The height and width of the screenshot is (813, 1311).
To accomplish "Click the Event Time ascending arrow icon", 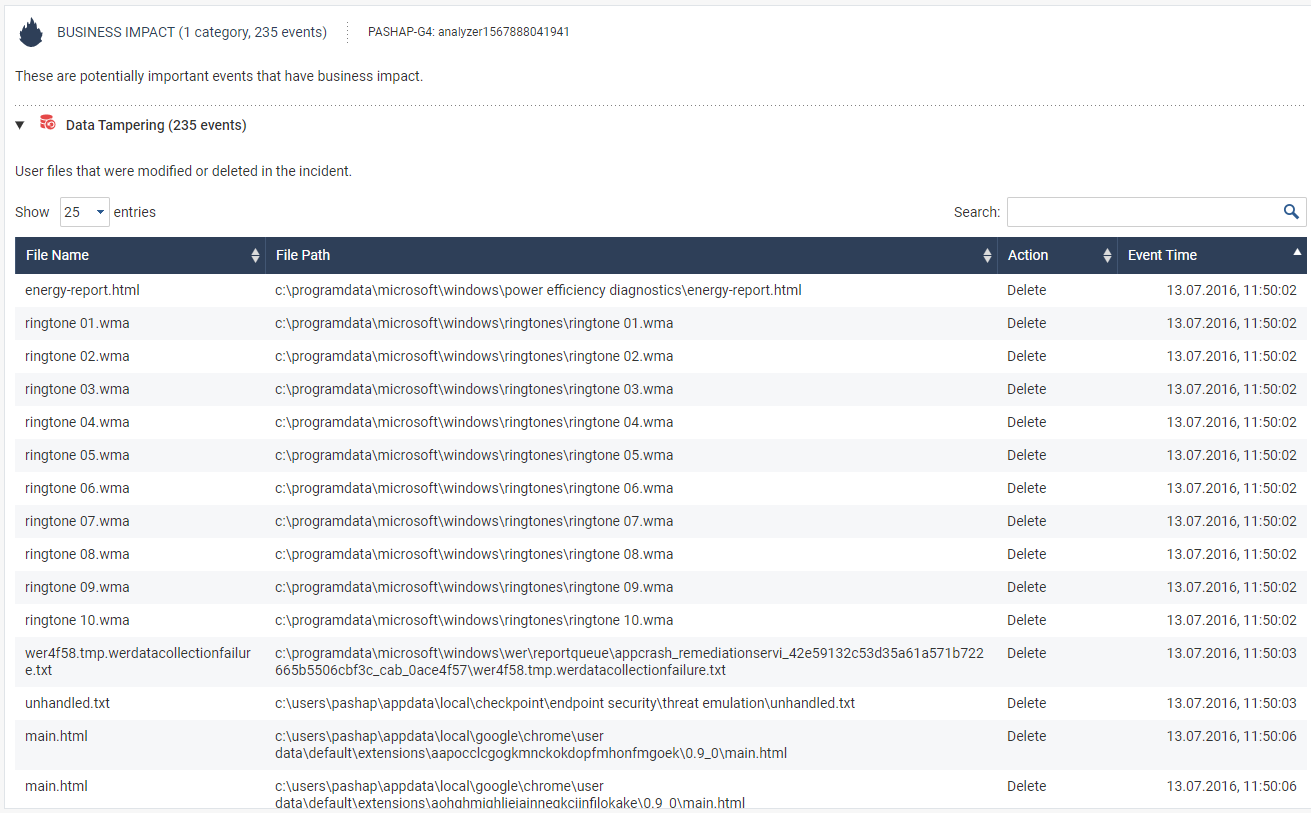I will (1297, 252).
